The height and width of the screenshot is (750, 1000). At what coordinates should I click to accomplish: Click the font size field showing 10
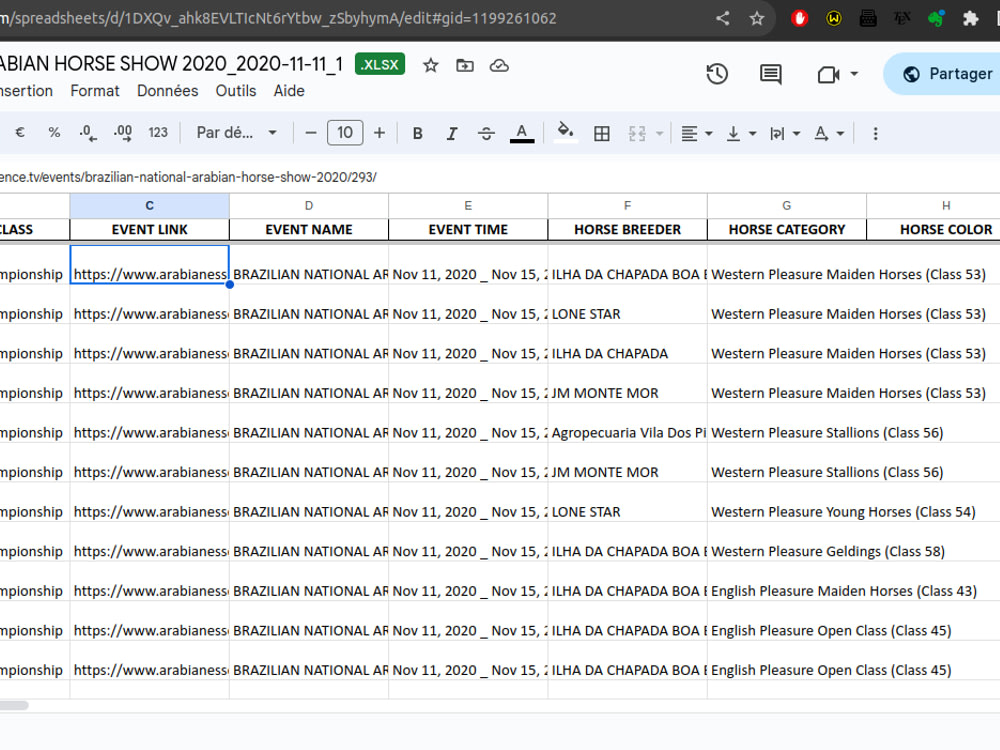345,133
